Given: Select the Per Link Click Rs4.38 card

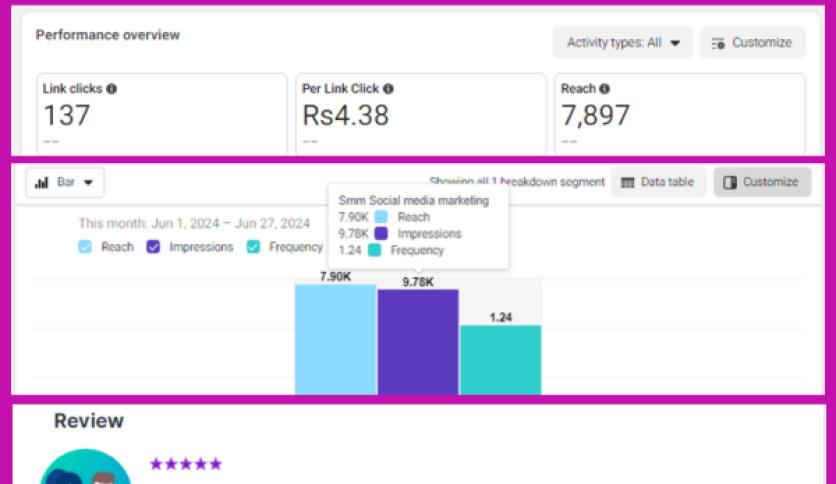Looking at the screenshot, I should tap(420, 113).
